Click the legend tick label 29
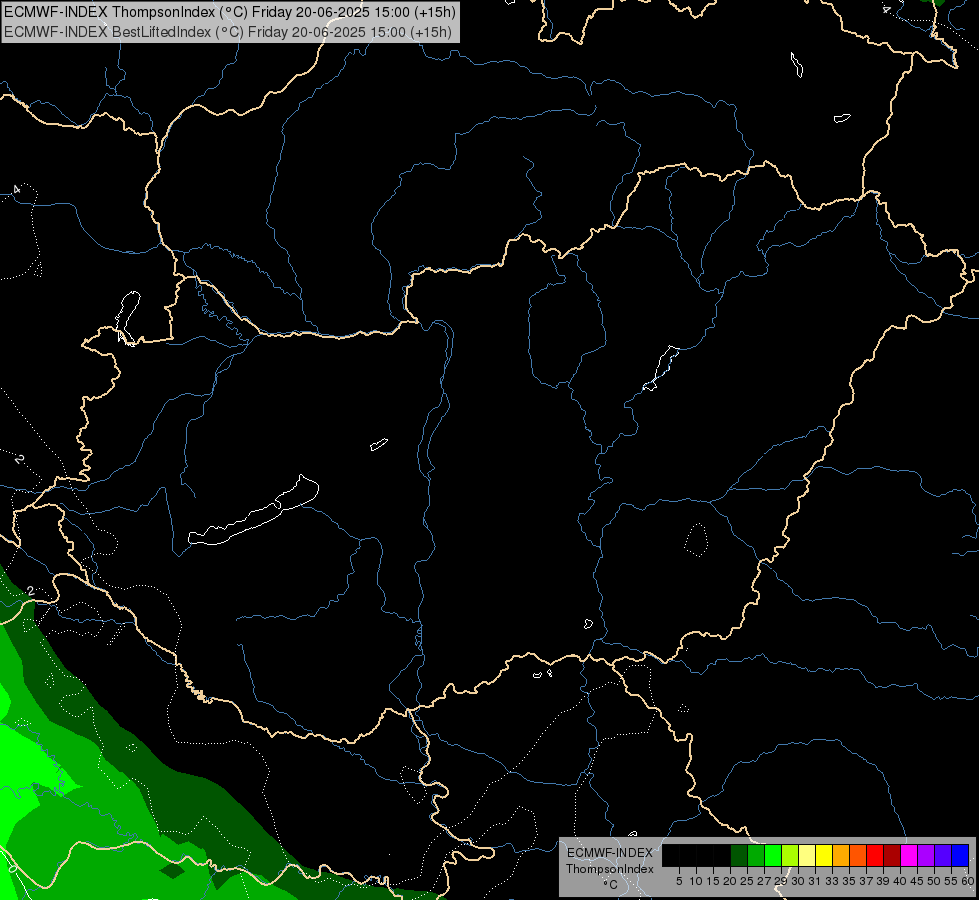The height and width of the screenshot is (900, 979). coord(781,881)
